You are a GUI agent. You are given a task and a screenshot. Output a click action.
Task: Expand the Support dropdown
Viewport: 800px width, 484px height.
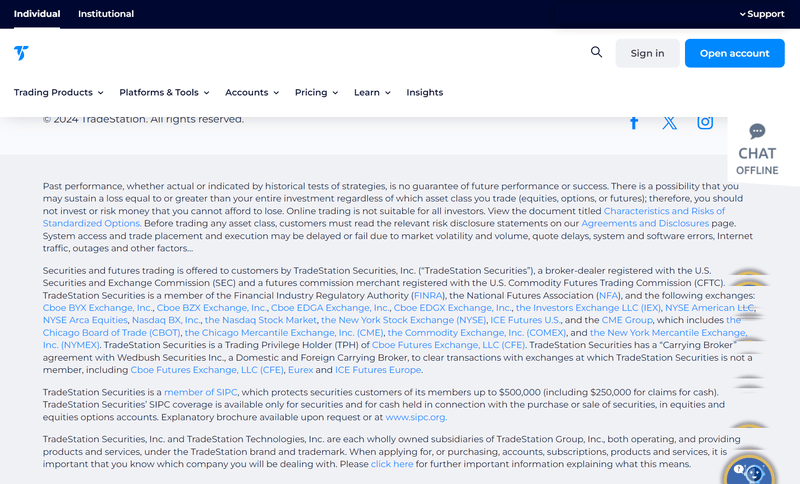pos(762,14)
